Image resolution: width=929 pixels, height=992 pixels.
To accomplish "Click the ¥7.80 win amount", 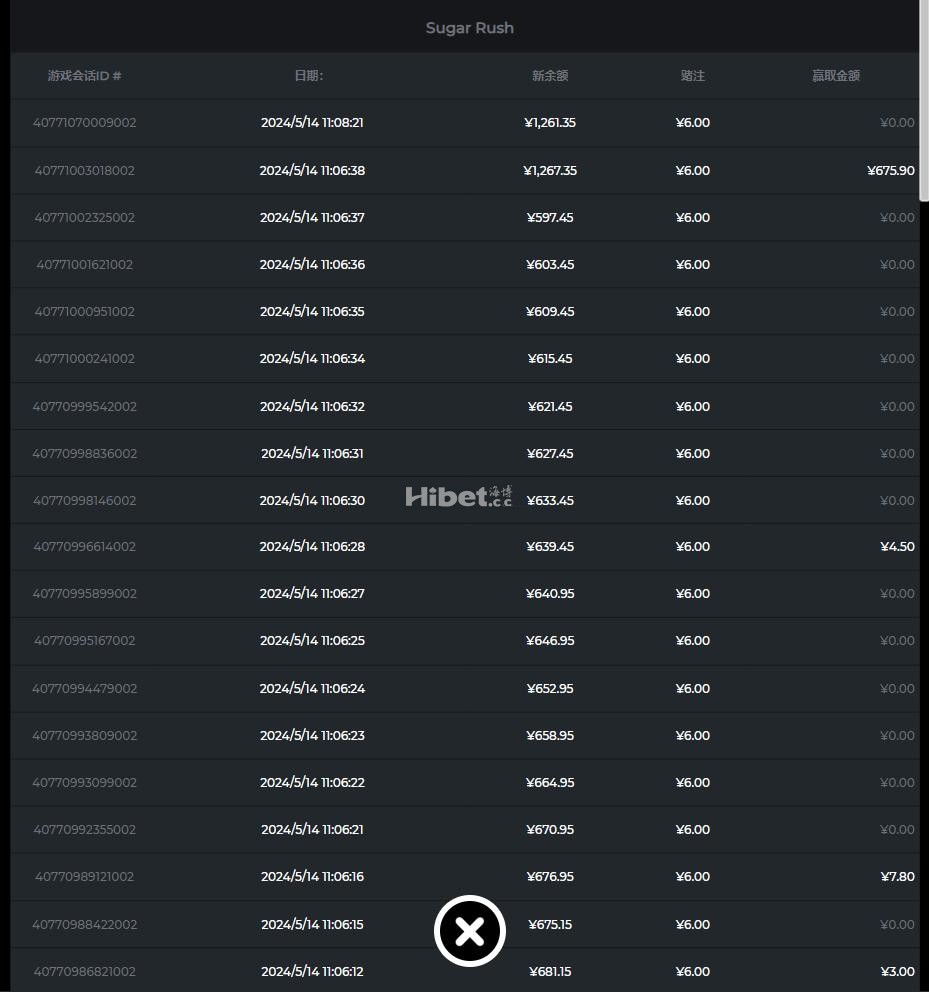I will point(897,877).
